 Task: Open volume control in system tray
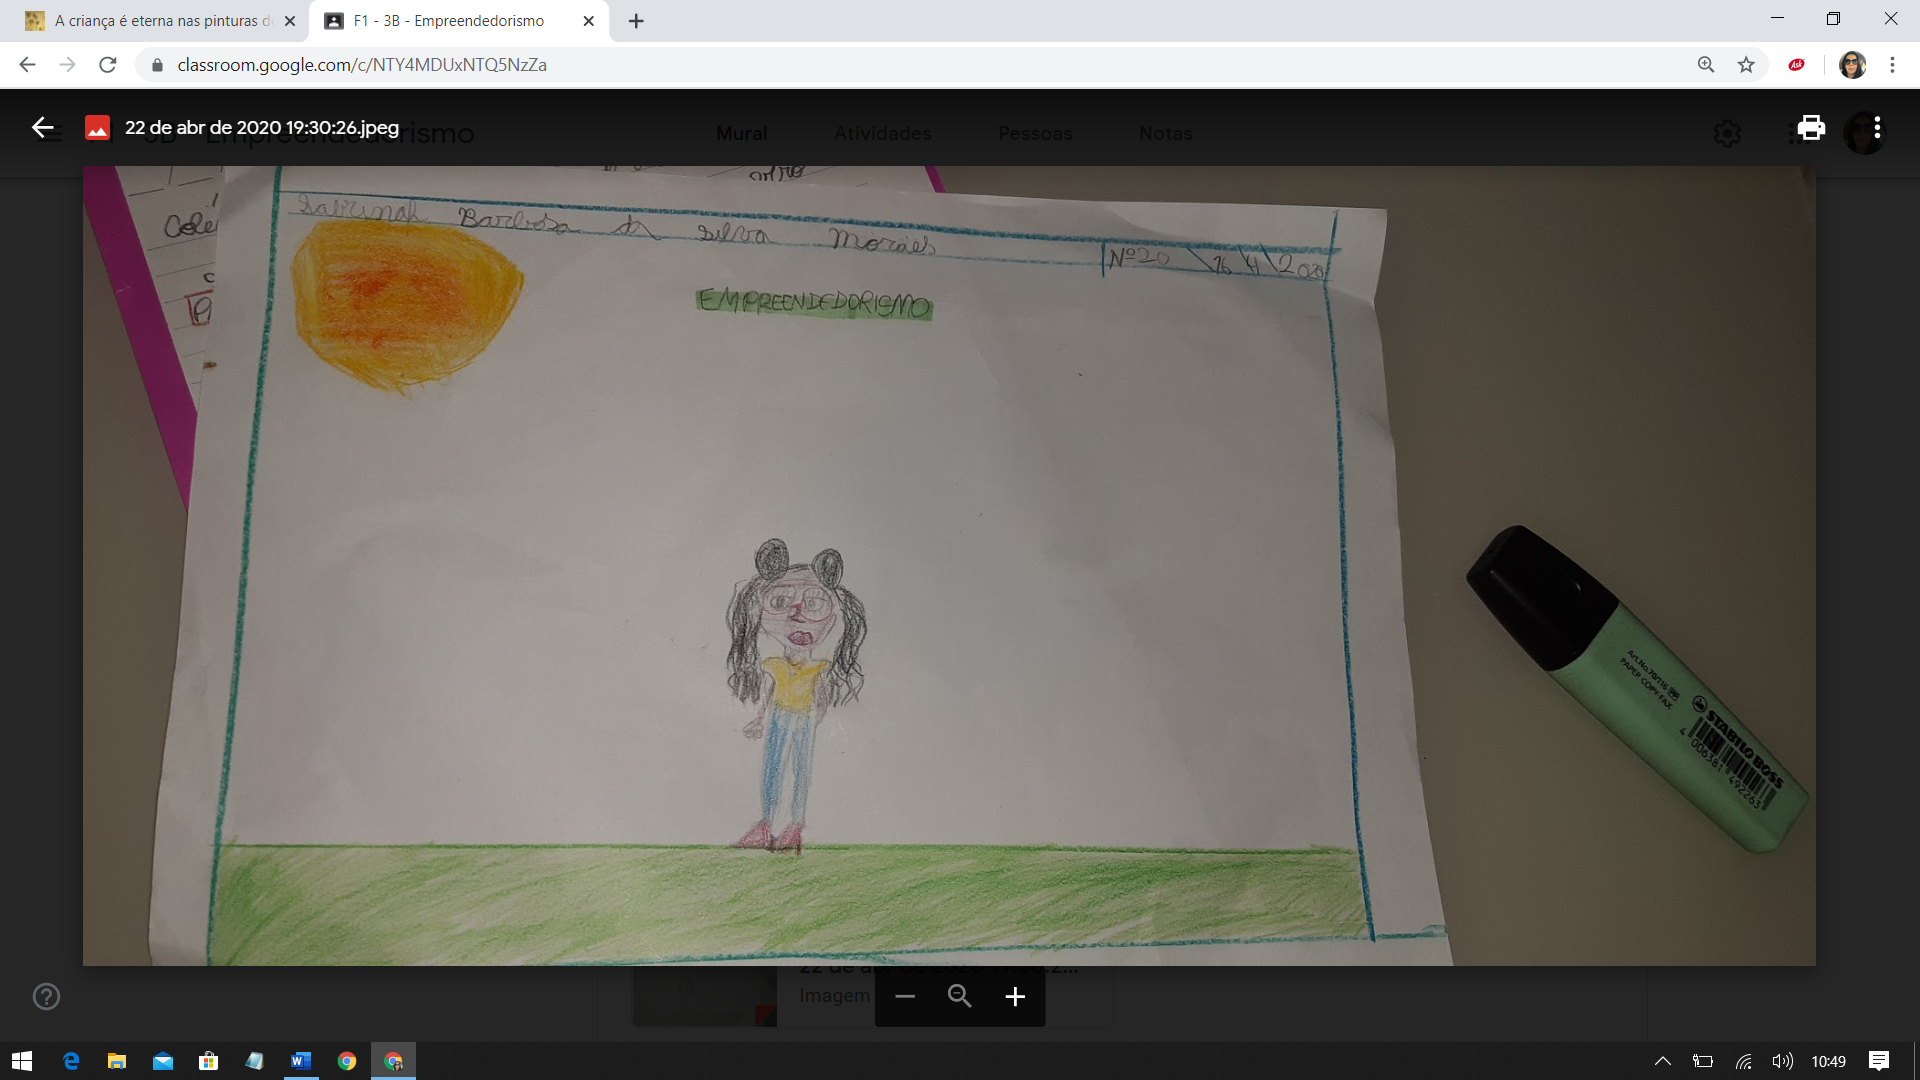pos(1782,1061)
